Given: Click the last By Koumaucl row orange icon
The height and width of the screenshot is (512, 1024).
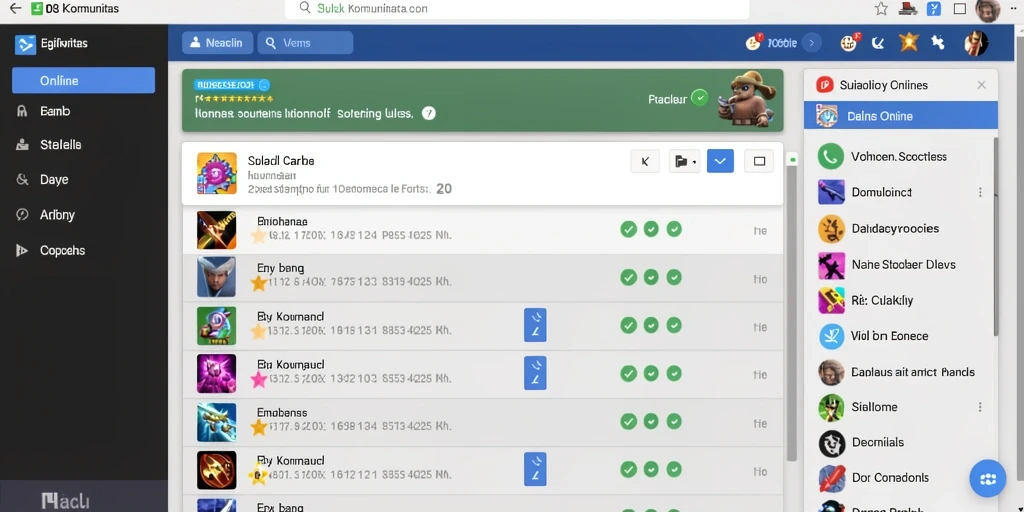Looking at the screenshot, I should point(216,470).
